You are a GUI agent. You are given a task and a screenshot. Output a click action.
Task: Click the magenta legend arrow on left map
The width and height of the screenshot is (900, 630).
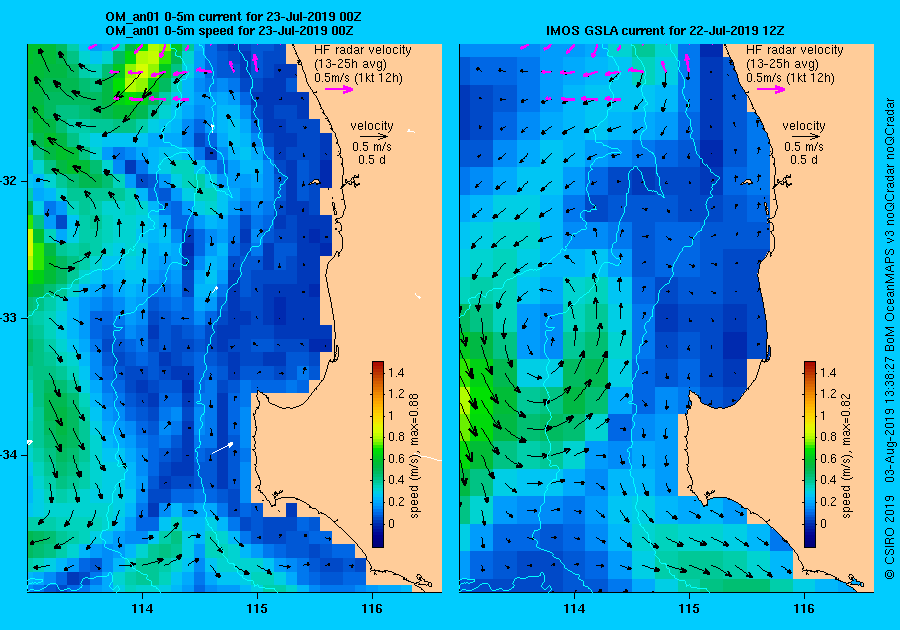[339, 89]
